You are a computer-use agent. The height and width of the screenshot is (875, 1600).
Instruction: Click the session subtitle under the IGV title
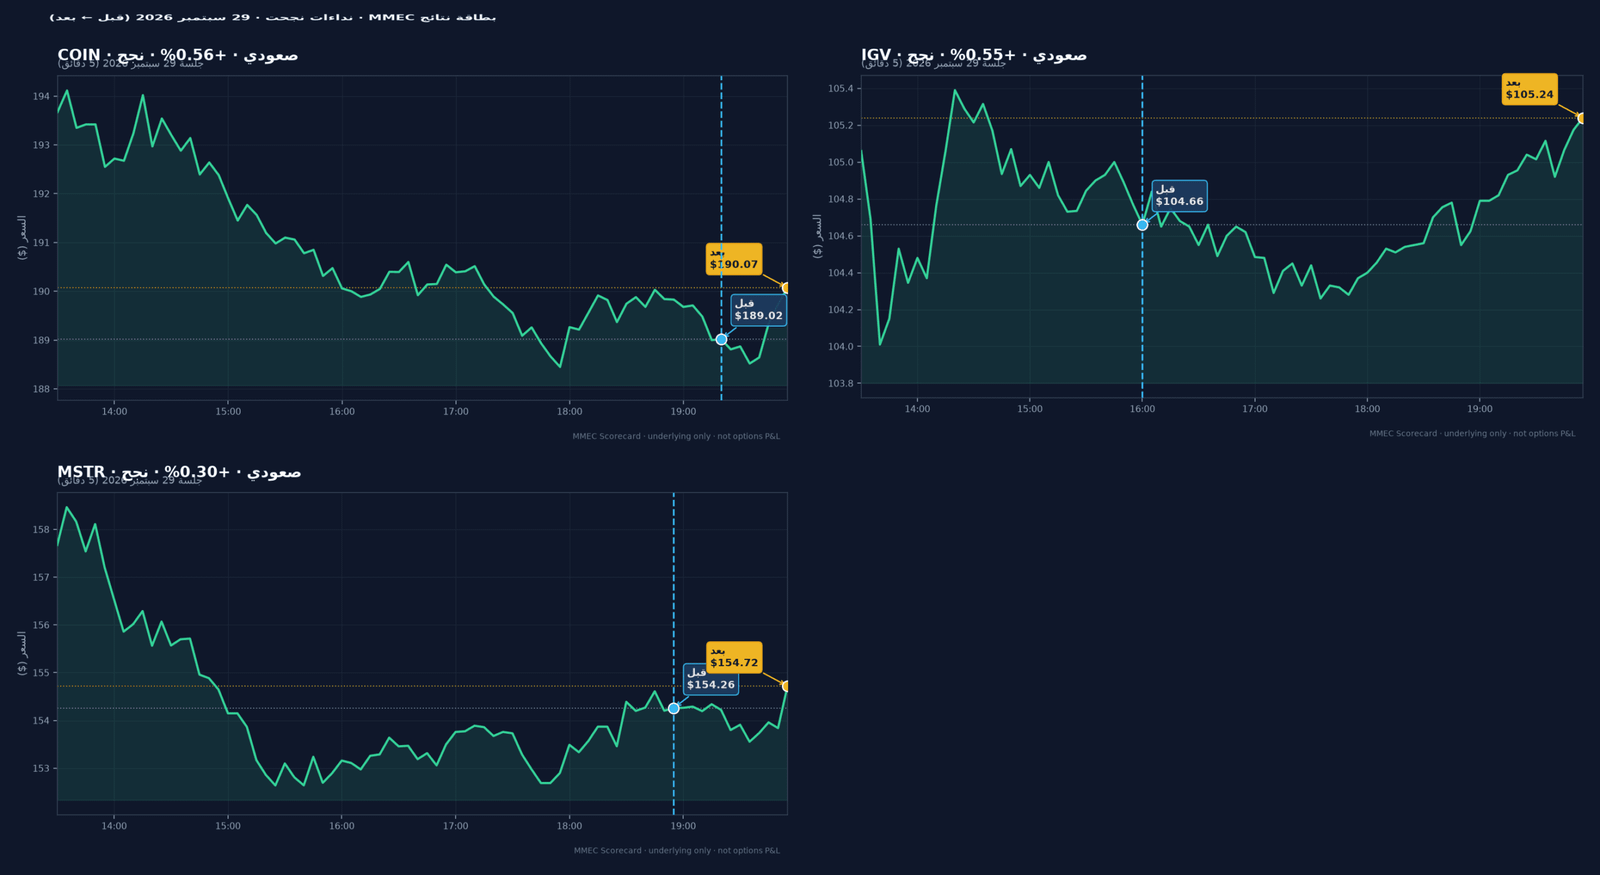click(934, 63)
